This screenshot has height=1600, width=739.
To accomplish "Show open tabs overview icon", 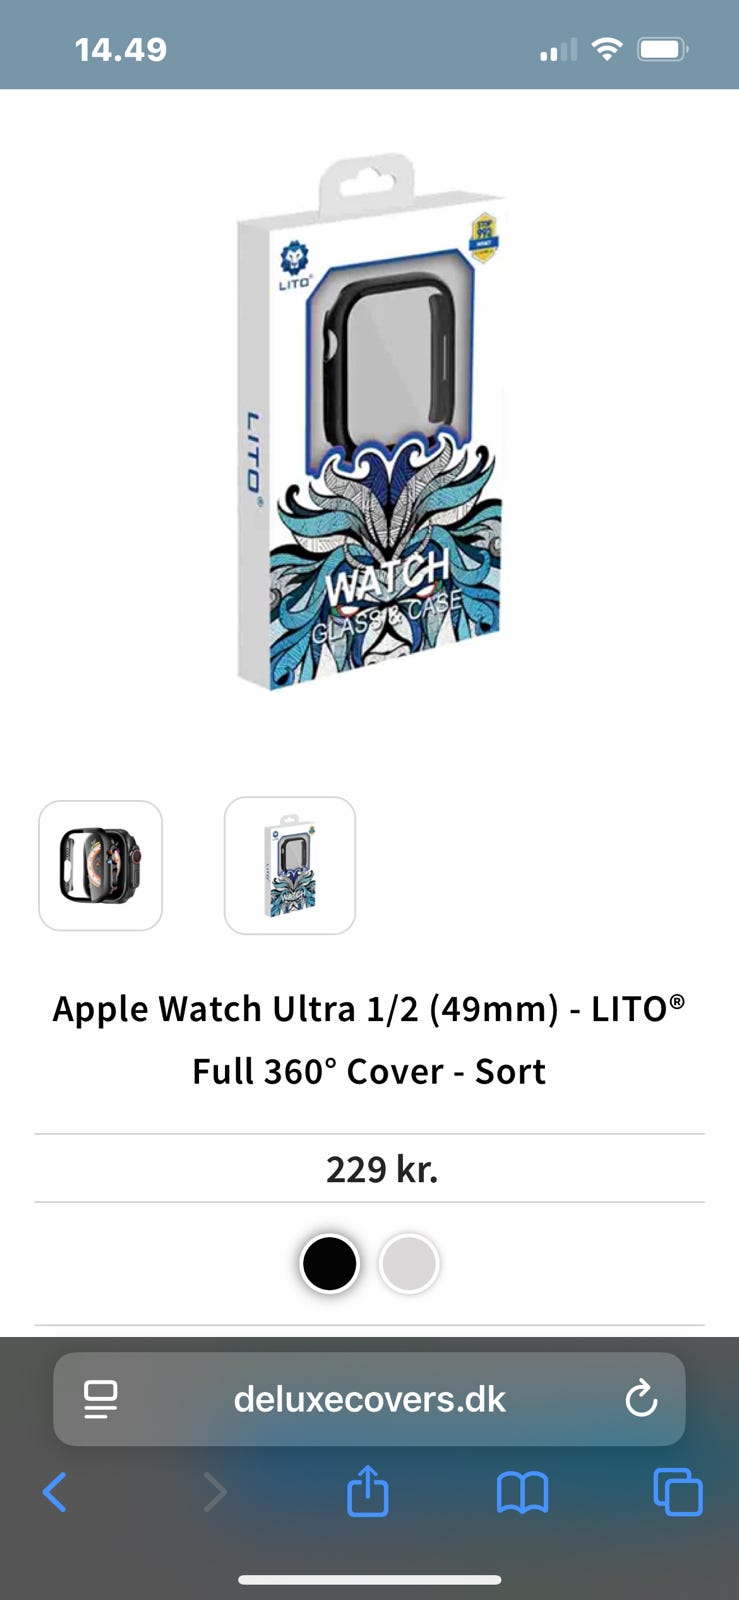I will pos(678,1493).
